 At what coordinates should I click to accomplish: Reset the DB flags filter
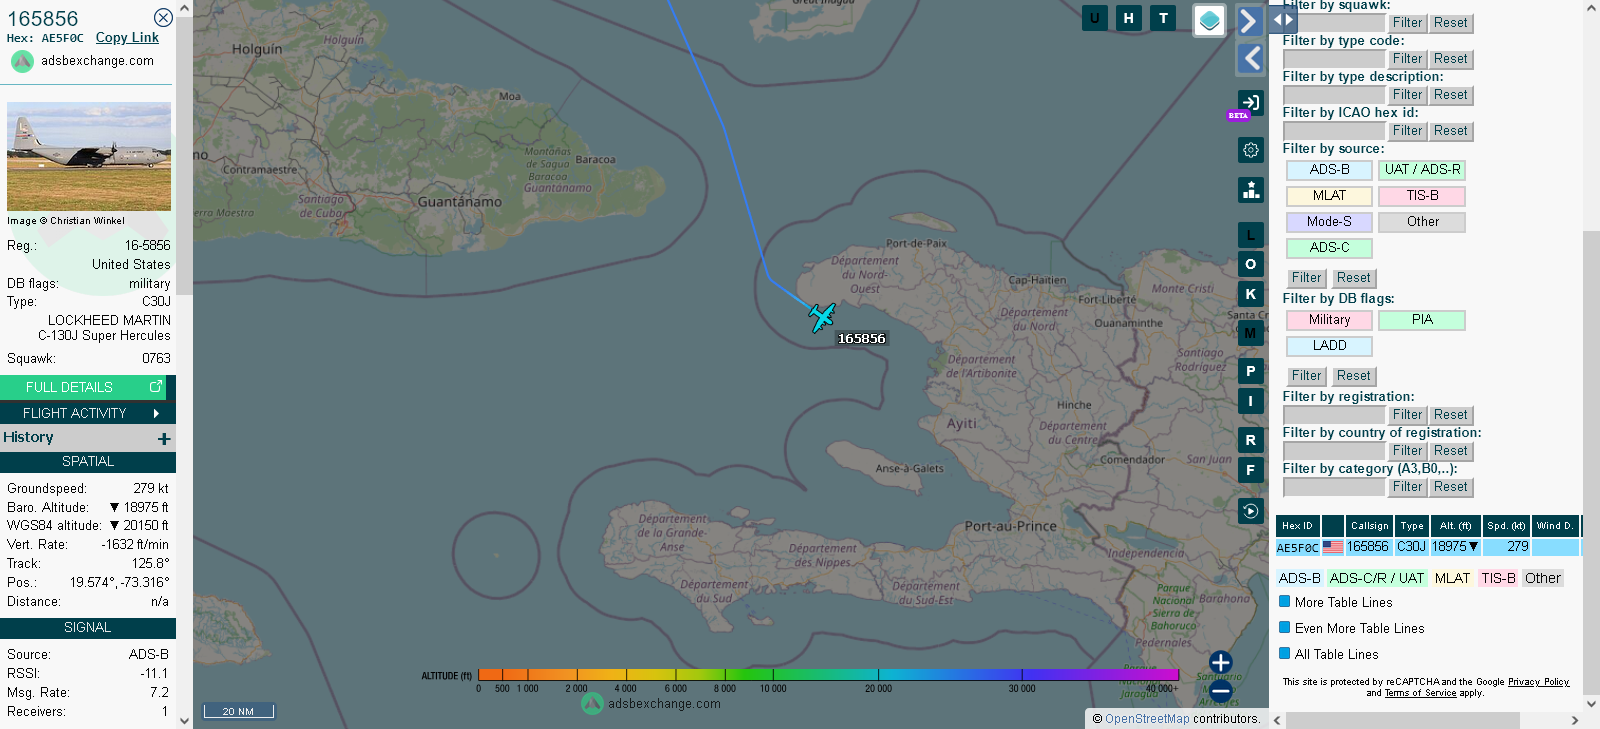coord(1353,376)
